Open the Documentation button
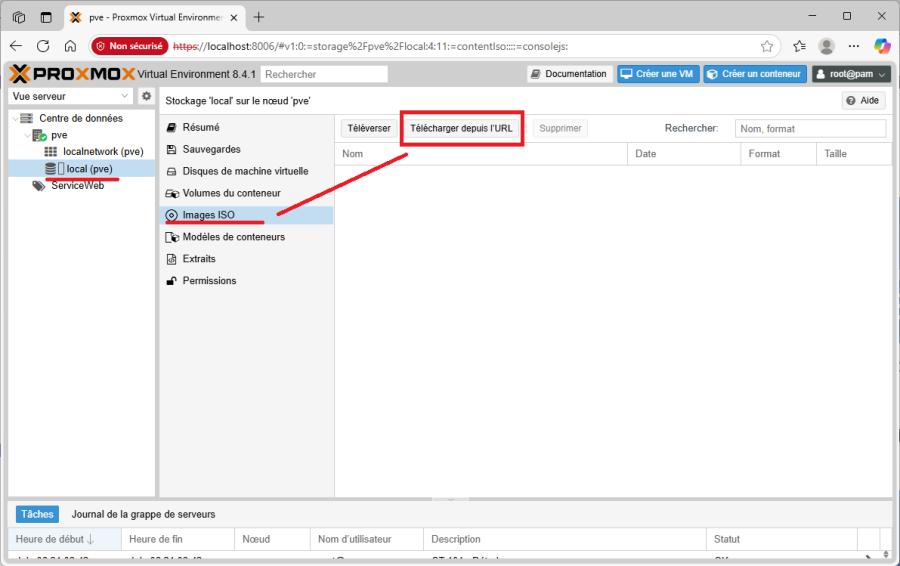This screenshot has width=900, height=566. click(x=569, y=73)
